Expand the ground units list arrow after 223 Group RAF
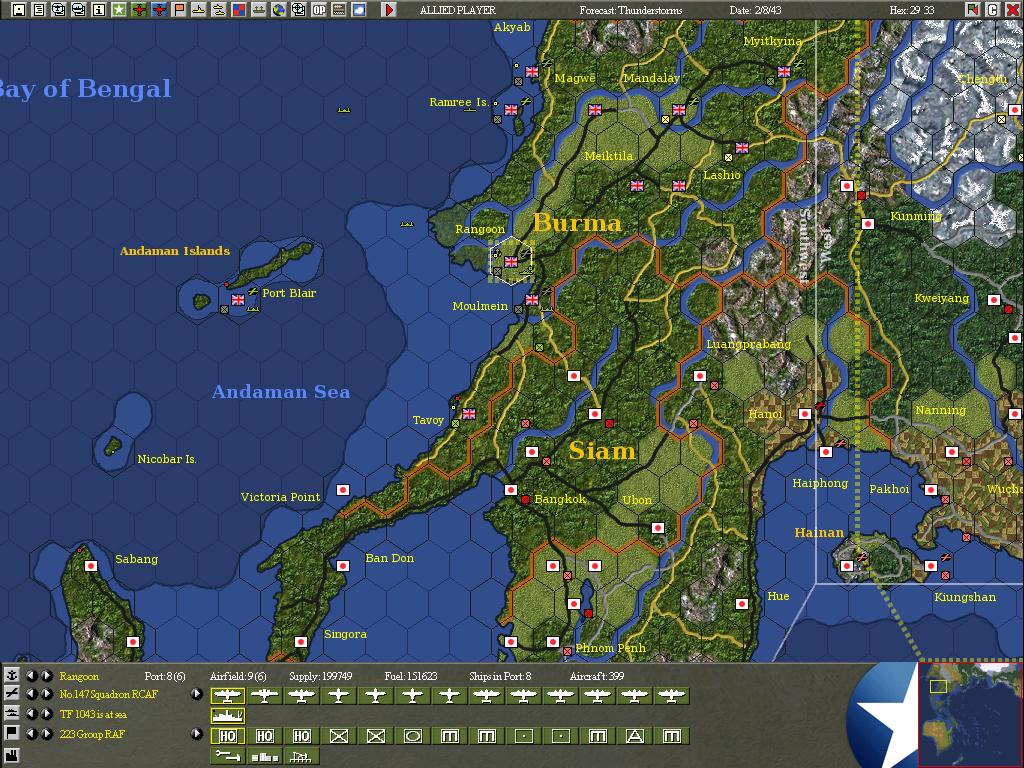1024x768 pixels. click(x=197, y=733)
